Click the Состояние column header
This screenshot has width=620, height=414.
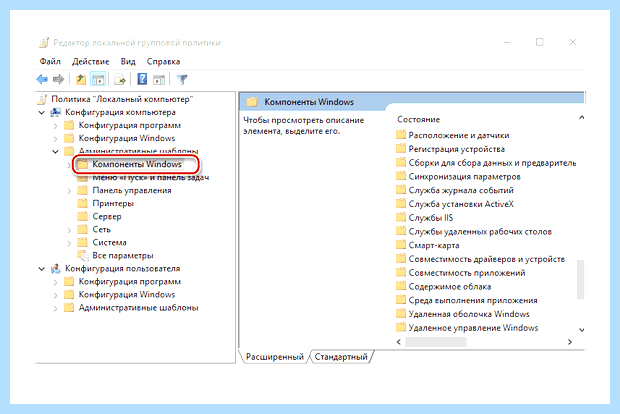[418, 119]
